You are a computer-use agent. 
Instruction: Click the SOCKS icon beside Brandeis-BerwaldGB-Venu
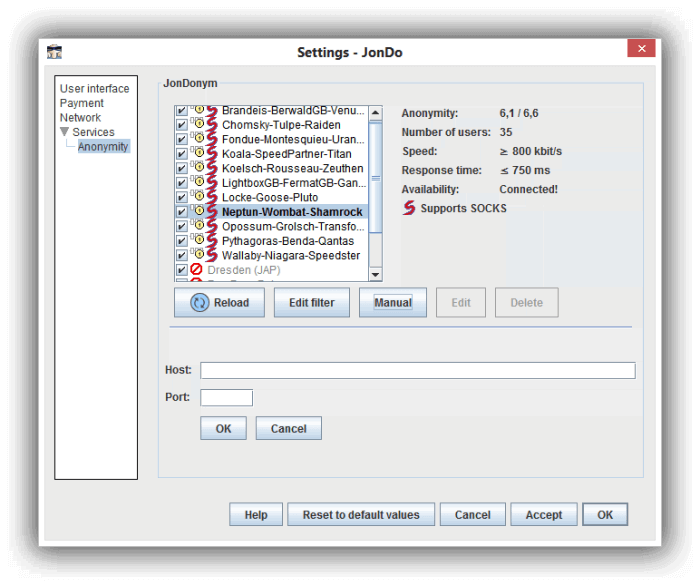(212, 111)
